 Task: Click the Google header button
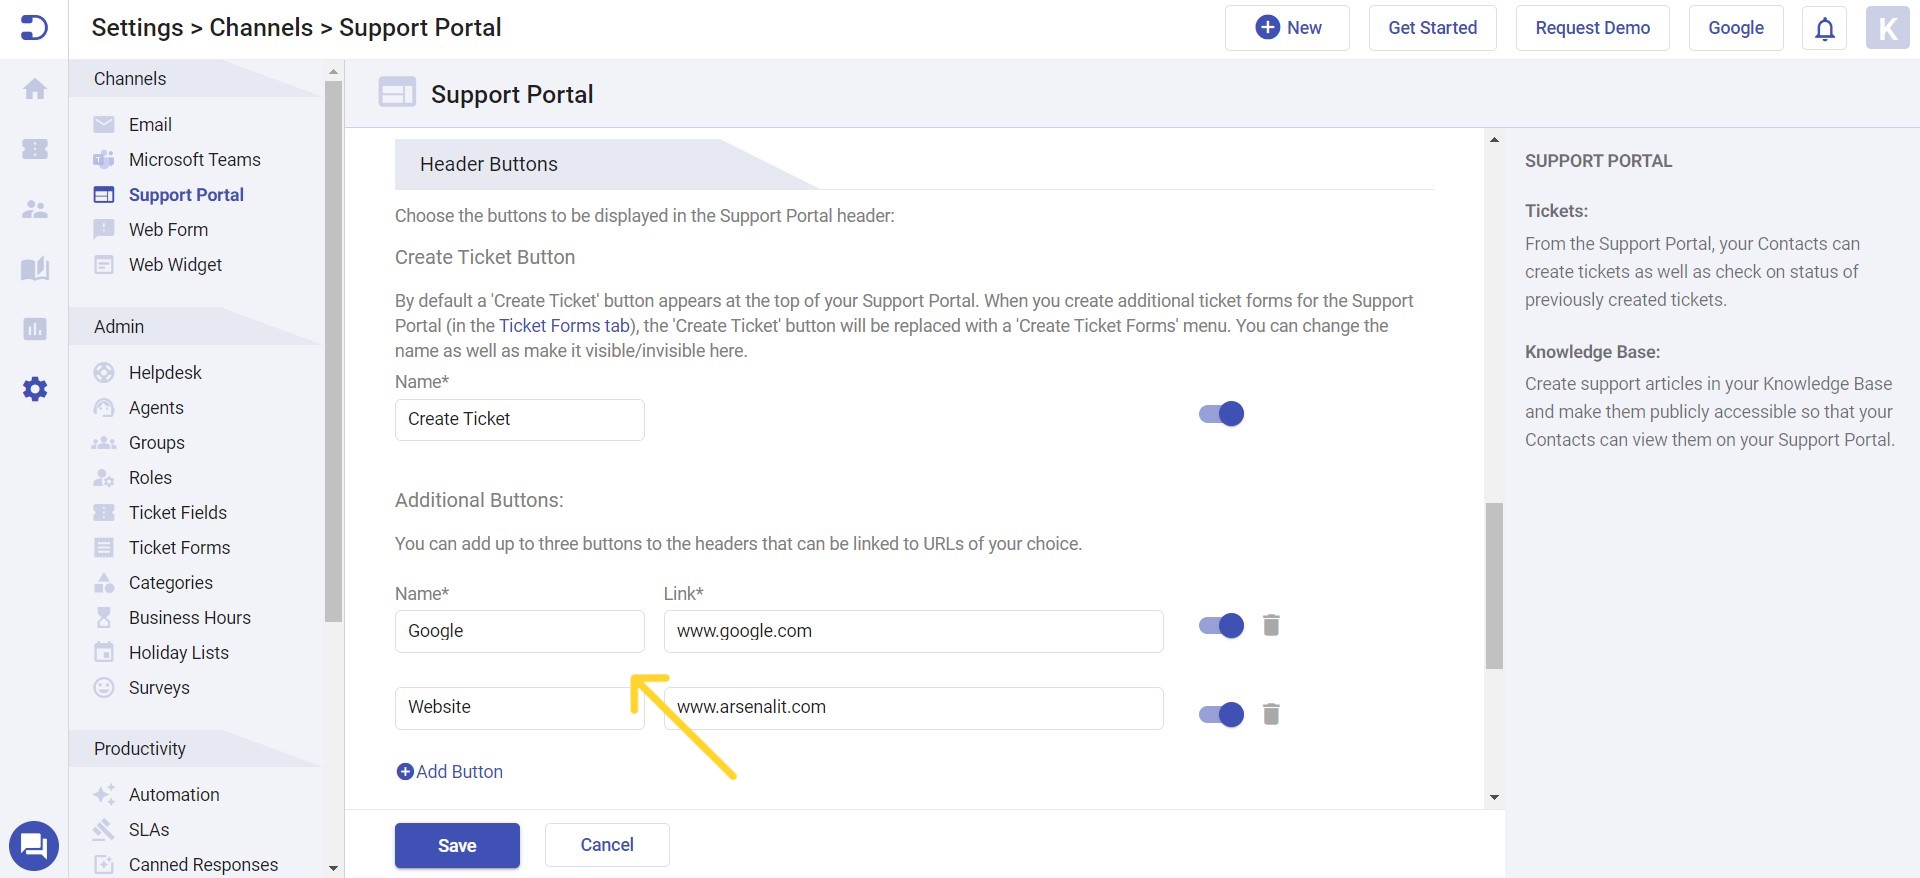(x=1736, y=28)
